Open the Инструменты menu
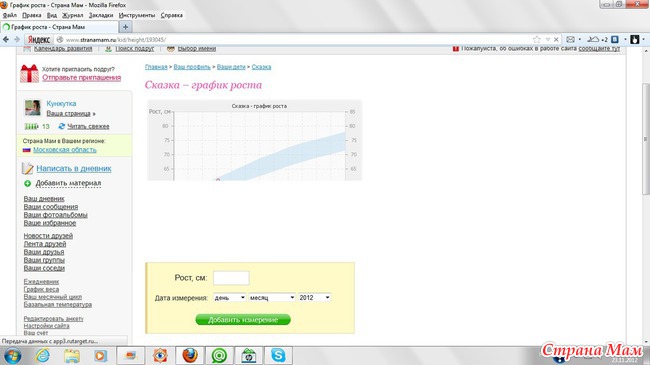This screenshot has width=650, height=365. click(137, 15)
